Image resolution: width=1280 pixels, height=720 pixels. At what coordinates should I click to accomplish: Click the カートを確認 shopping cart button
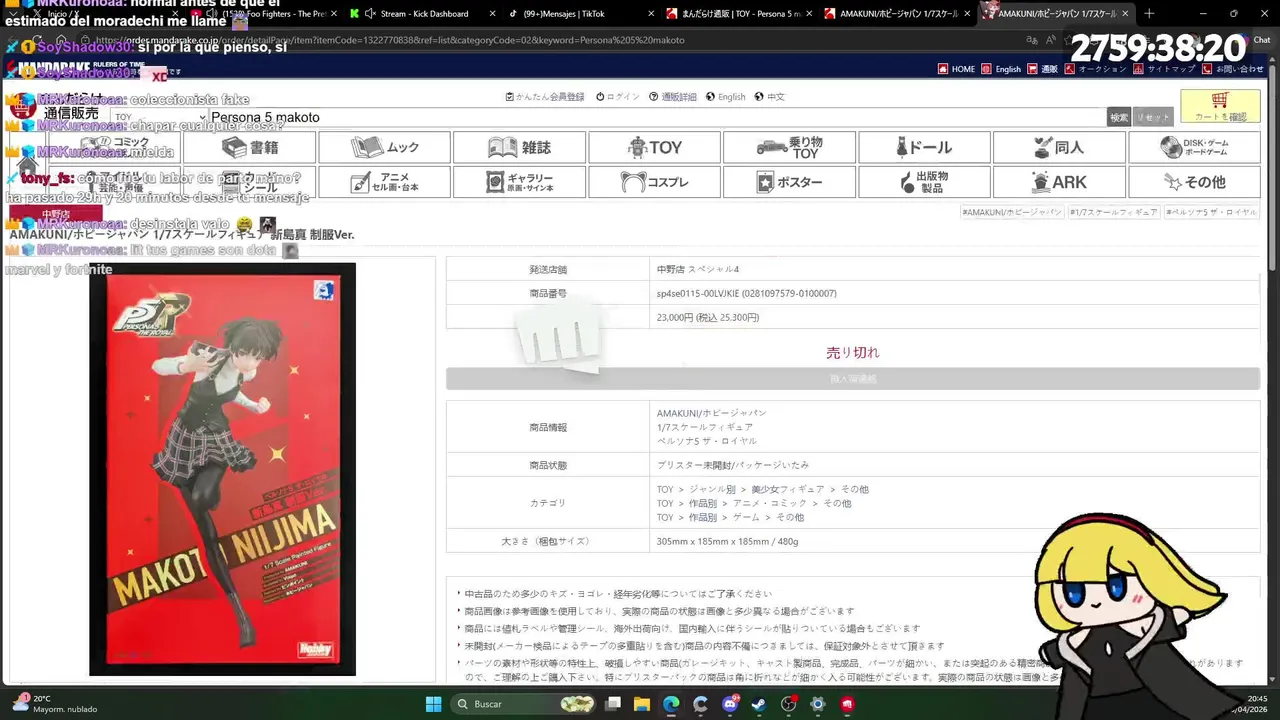pos(1220,107)
